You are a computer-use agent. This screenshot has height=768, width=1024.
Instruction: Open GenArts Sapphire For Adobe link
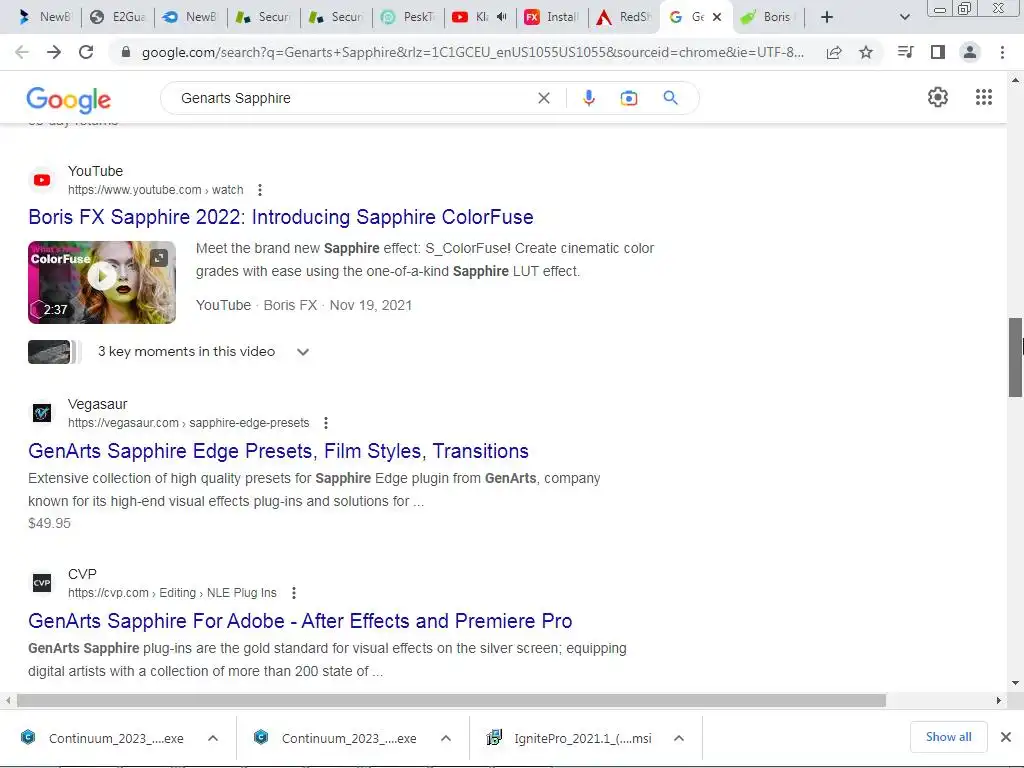[300, 621]
